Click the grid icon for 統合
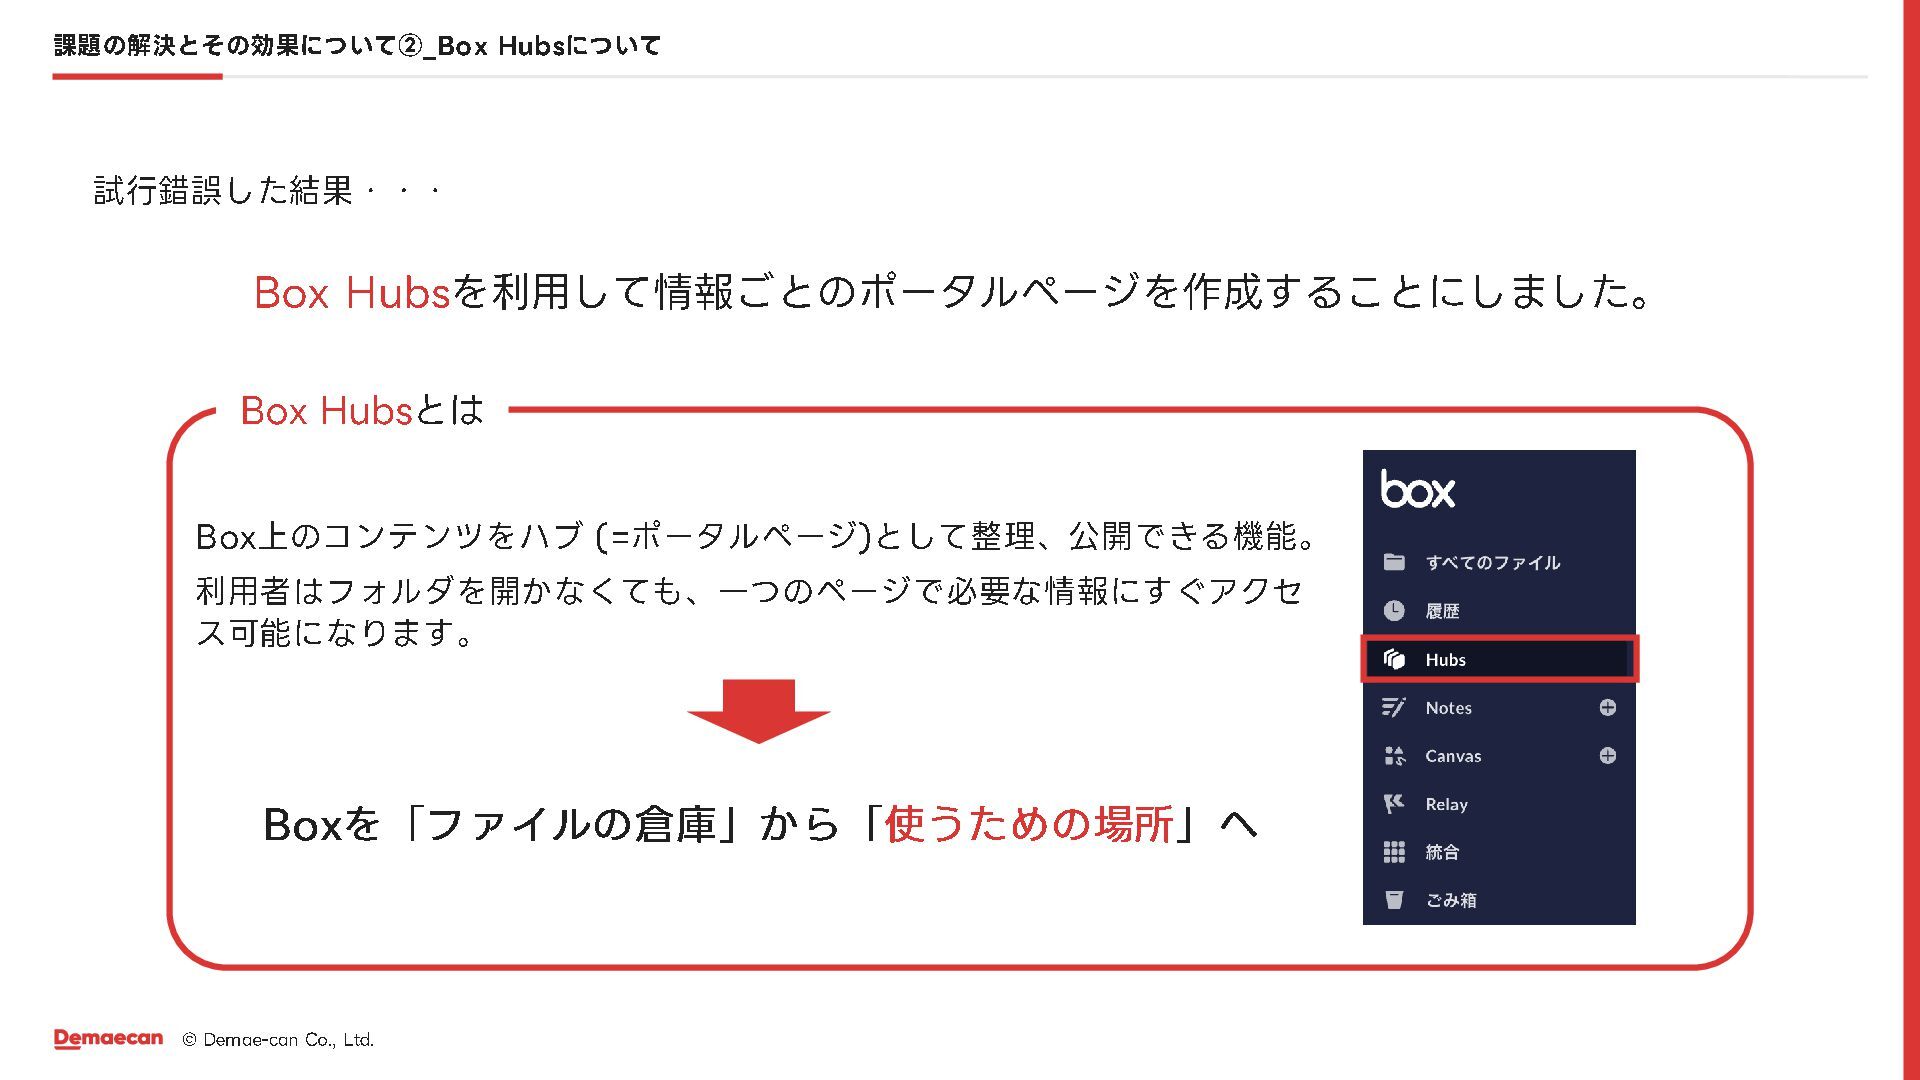The height and width of the screenshot is (1080, 1920). [x=1394, y=852]
